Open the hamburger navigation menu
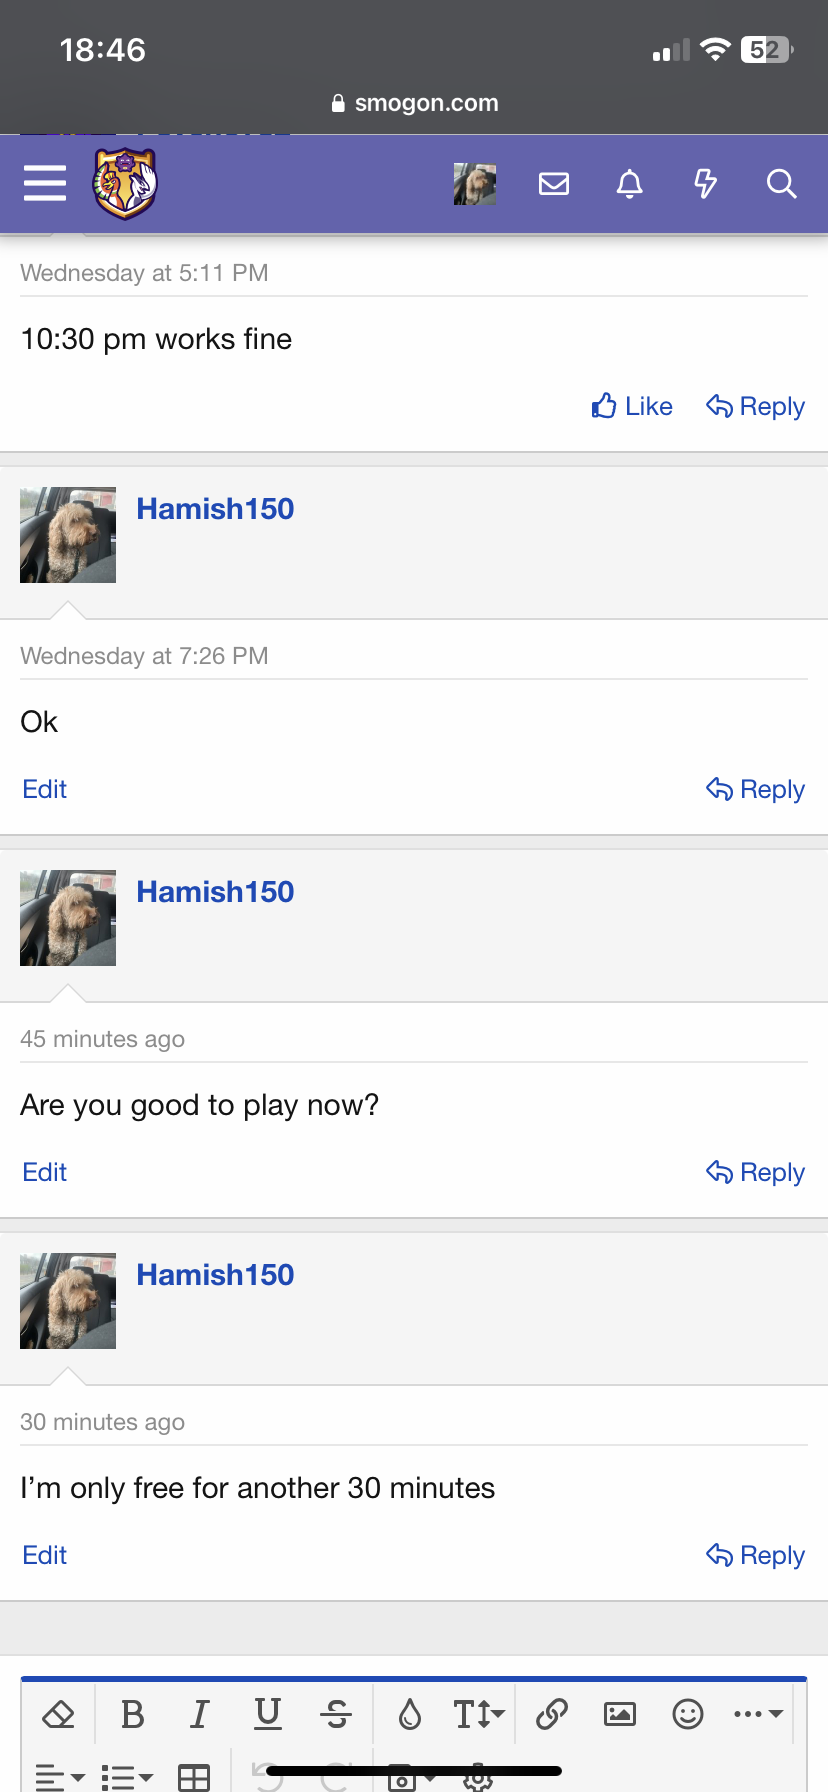This screenshot has height=1792, width=828. point(45,183)
